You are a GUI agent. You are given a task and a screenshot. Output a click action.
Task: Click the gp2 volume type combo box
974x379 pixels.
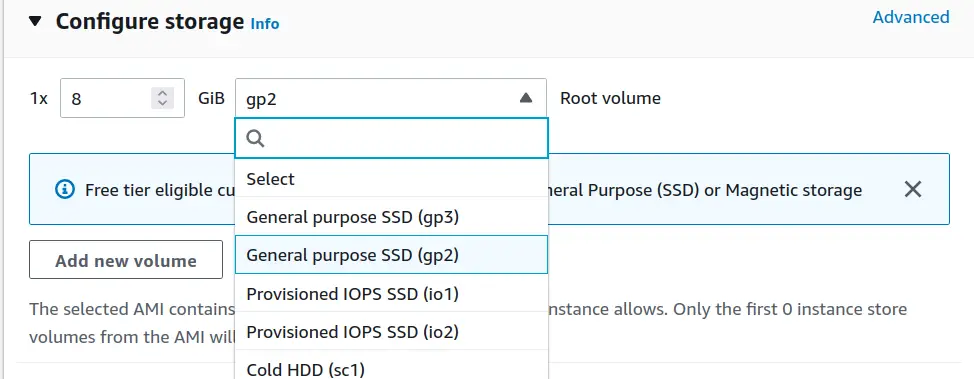[391, 98]
